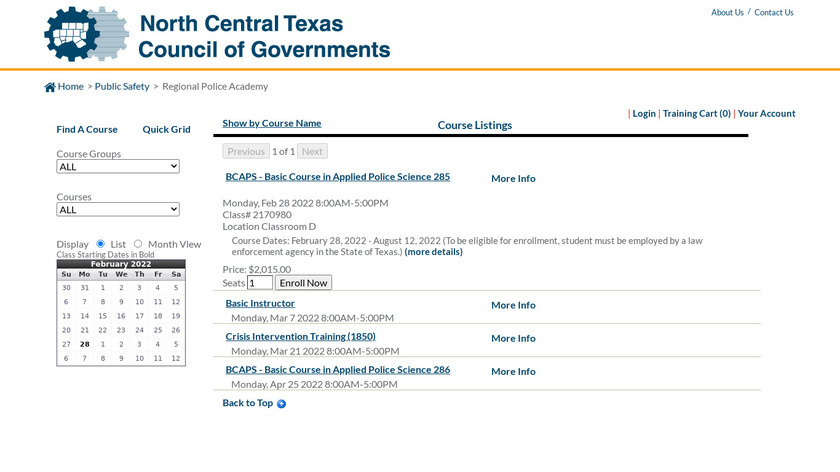The height and width of the screenshot is (472, 840).
Task: Open the Courses dropdown
Action: (x=118, y=209)
